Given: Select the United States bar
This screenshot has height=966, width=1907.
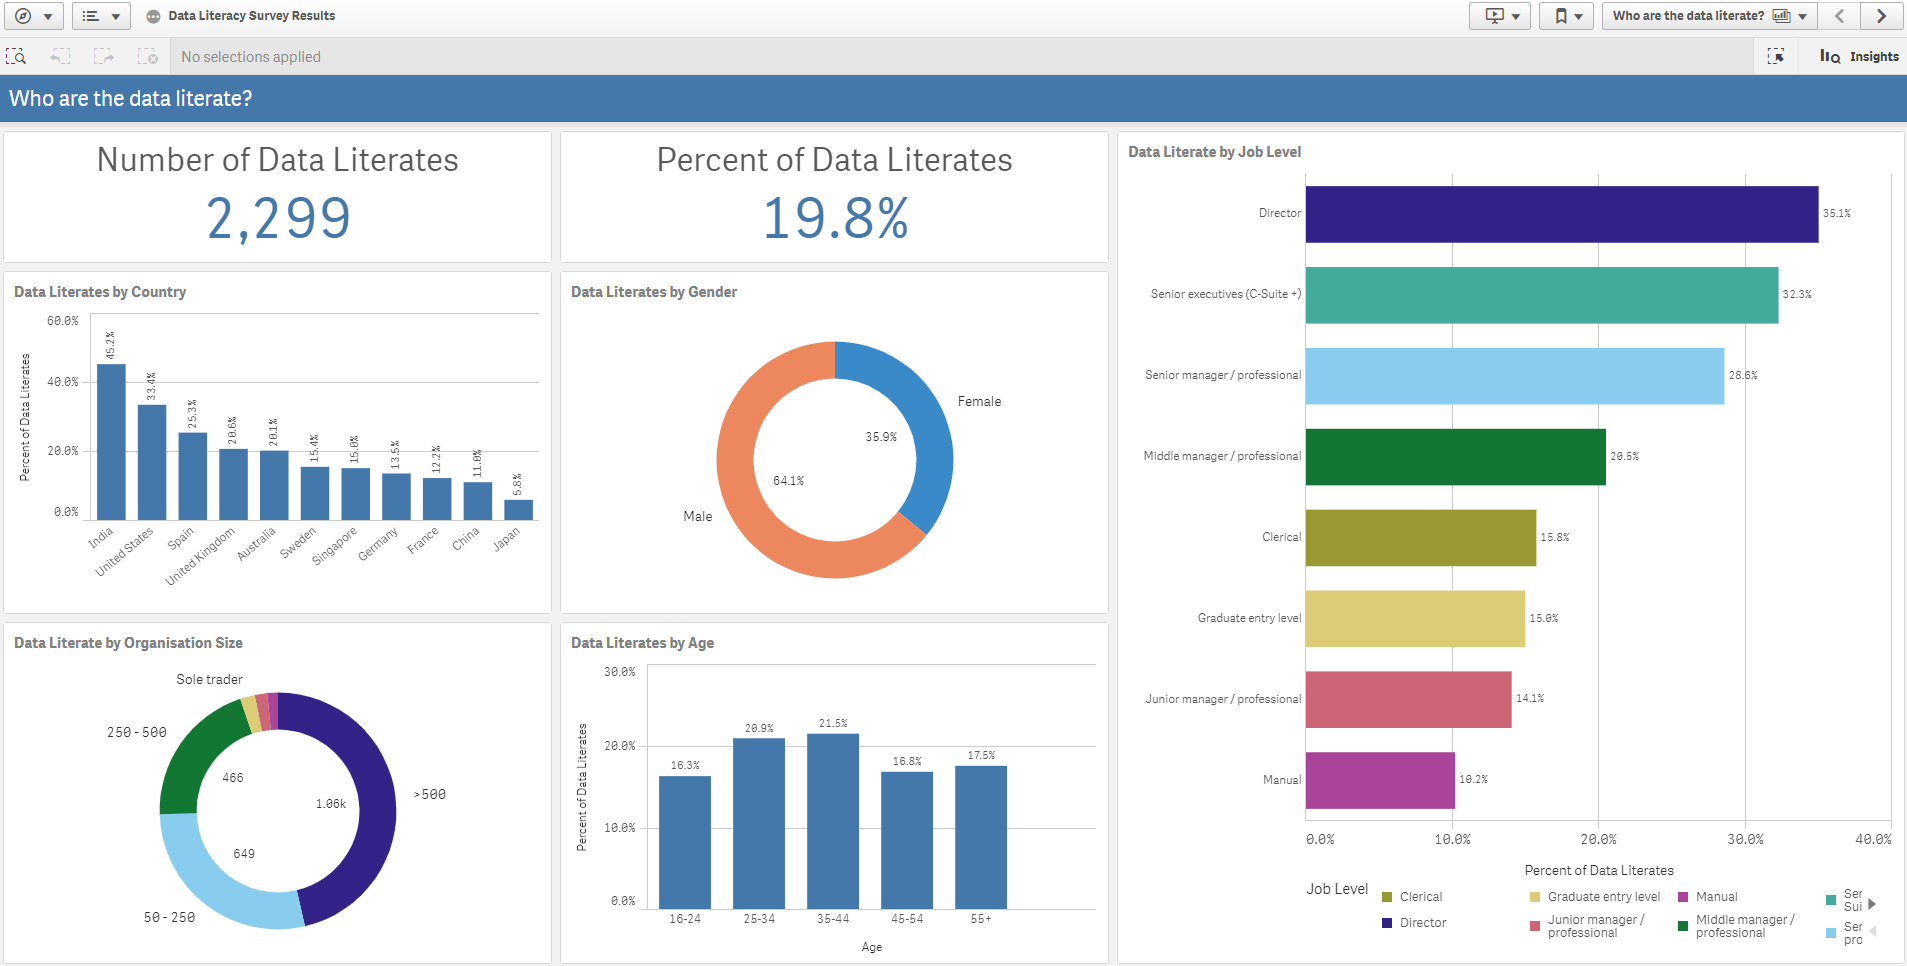Looking at the screenshot, I should (152, 462).
